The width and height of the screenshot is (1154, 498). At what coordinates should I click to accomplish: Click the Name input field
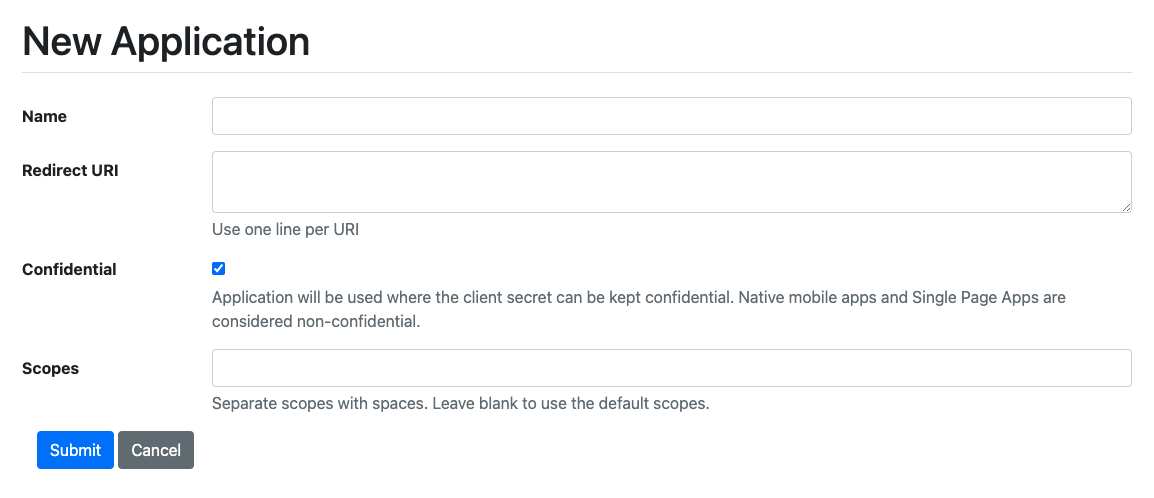coord(671,116)
